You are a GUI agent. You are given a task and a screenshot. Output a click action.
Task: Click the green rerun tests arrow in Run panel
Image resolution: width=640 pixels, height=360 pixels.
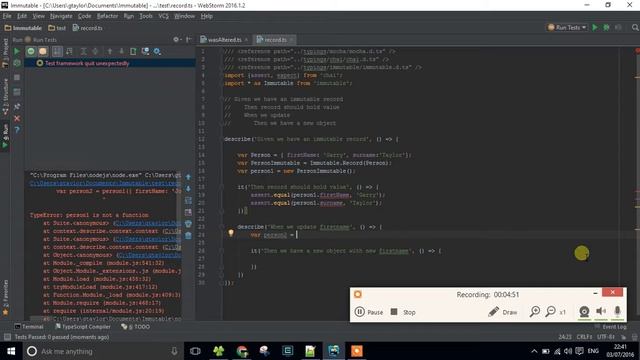17,51
